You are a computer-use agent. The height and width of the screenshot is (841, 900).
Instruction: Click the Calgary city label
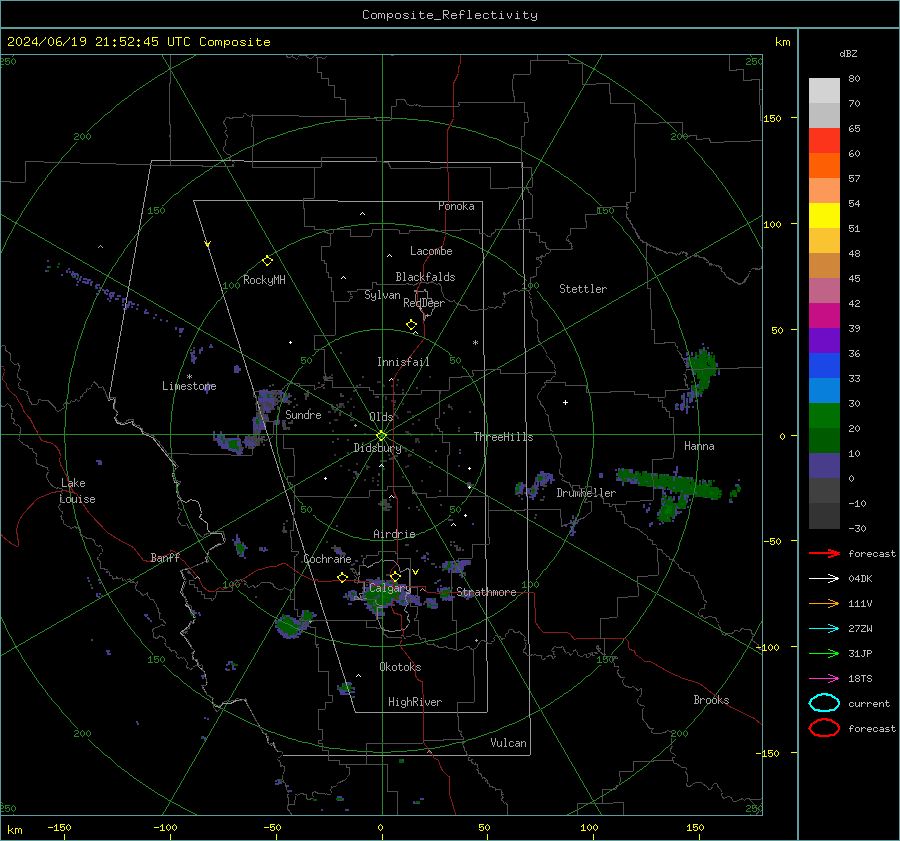coord(390,588)
